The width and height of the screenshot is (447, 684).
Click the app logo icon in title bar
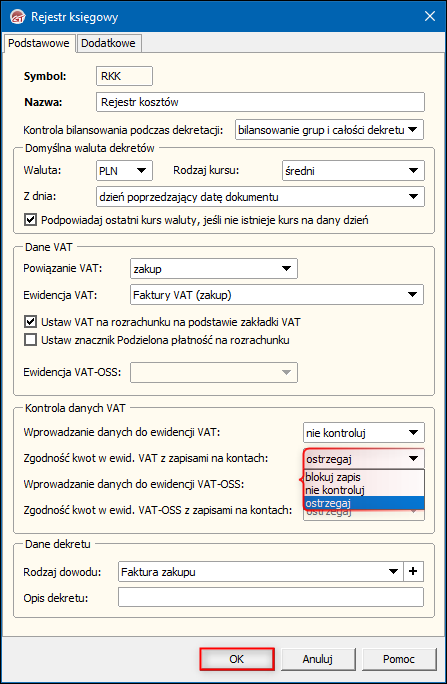pyautogui.click(x=17, y=17)
